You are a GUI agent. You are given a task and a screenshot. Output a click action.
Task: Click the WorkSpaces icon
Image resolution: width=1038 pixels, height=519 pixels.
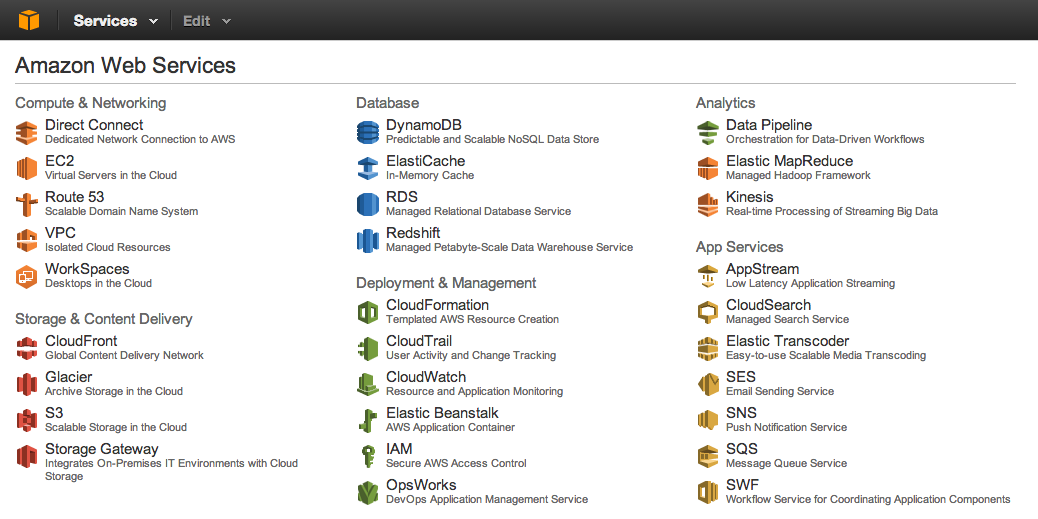pos(26,276)
